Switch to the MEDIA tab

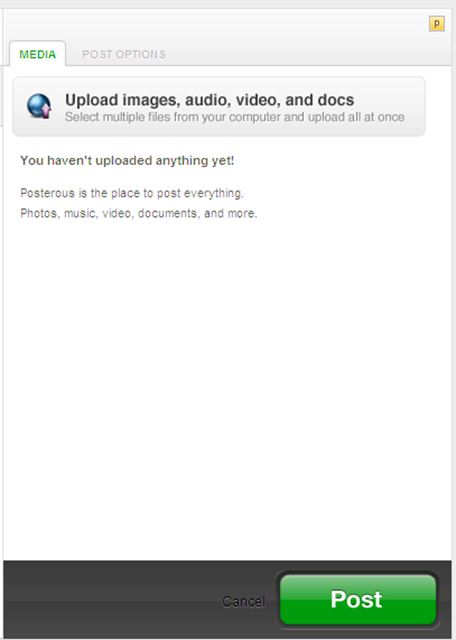tap(38, 54)
